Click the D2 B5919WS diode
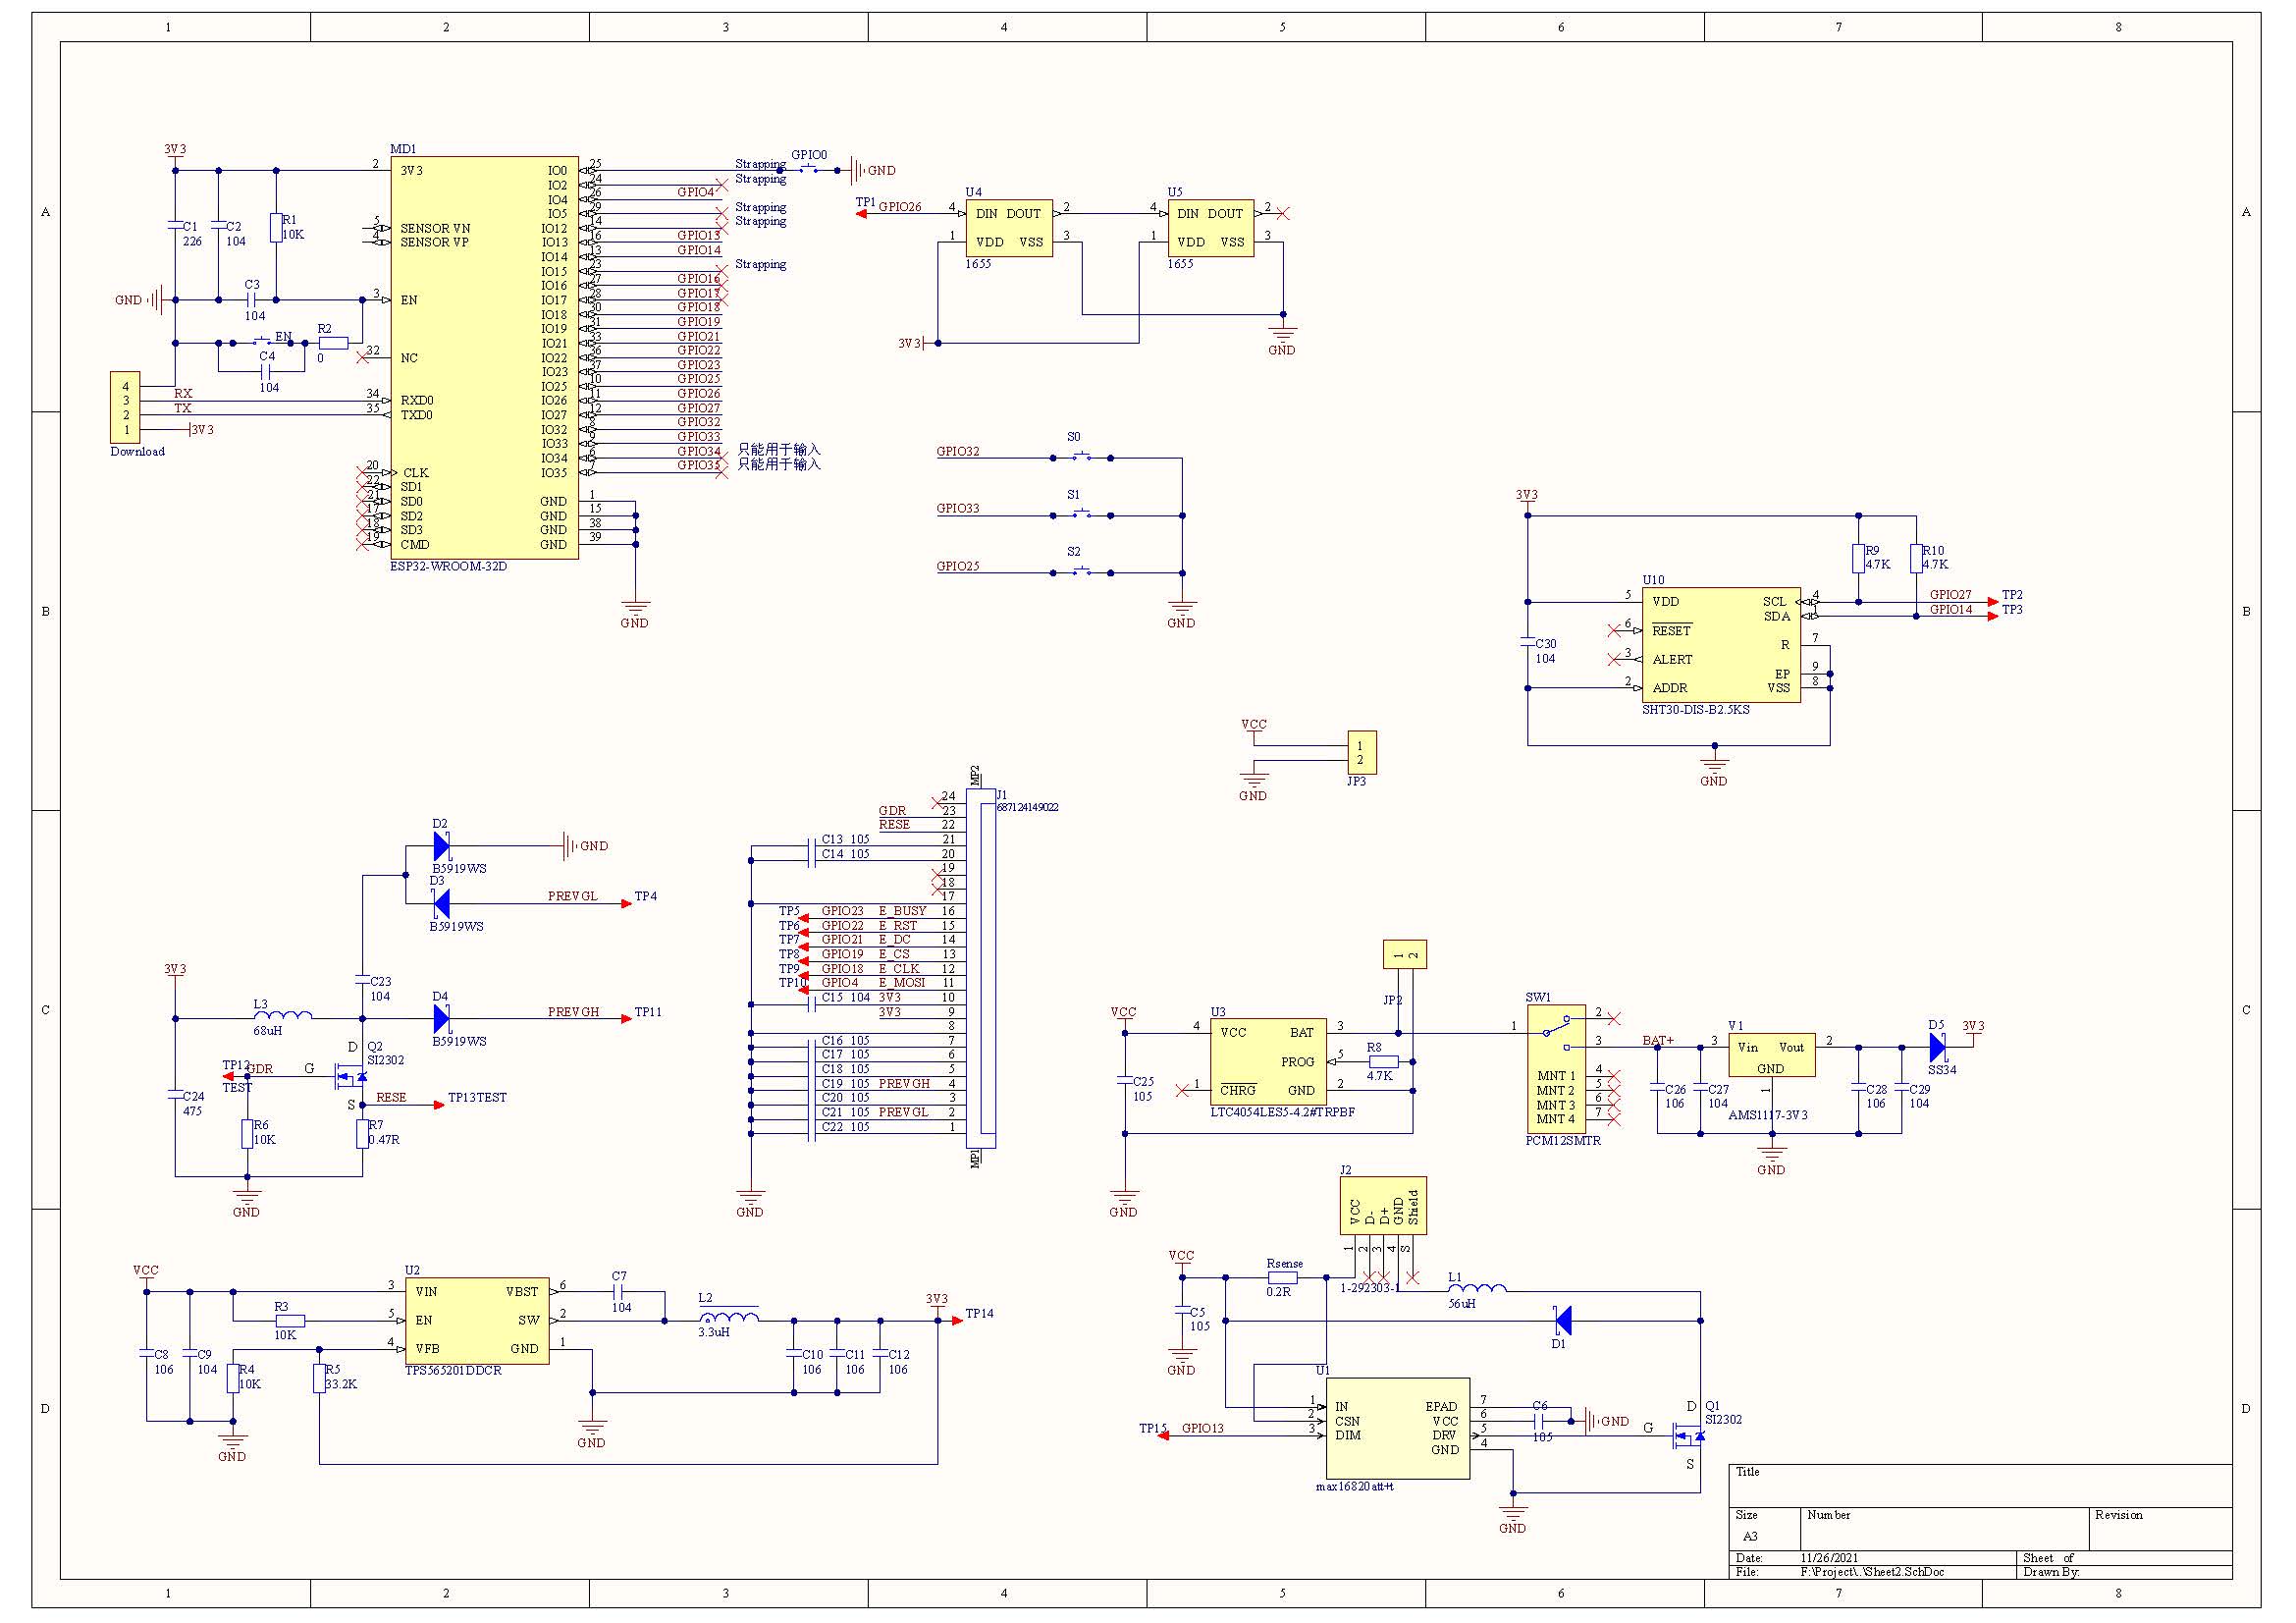The image size is (2296, 1623). pos(441,846)
